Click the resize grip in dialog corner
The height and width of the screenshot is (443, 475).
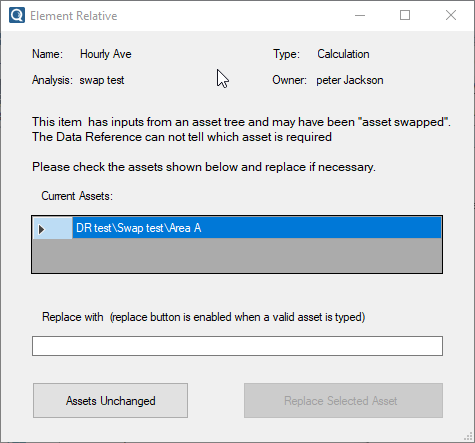point(468,437)
